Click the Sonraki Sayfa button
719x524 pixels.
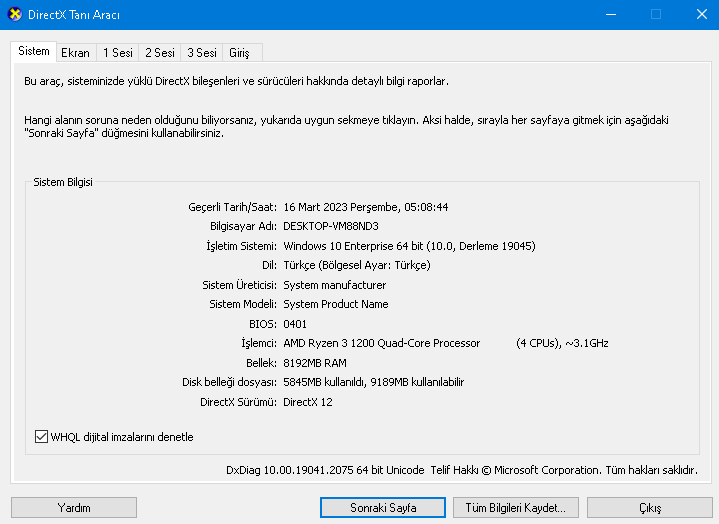click(383, 508)
